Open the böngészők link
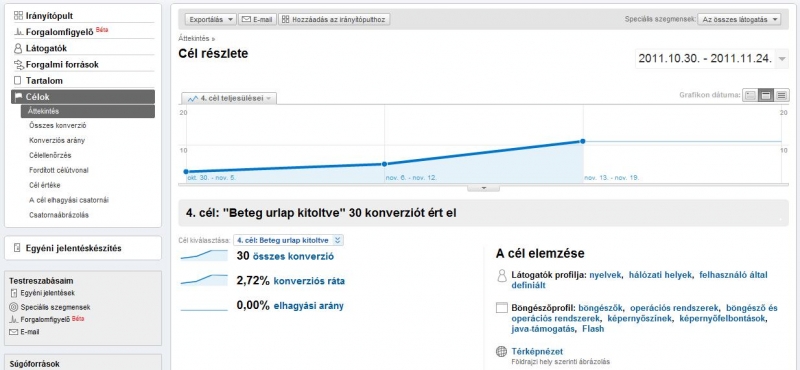The height and width of the screenshot is (370, 800). pos(600,308)
